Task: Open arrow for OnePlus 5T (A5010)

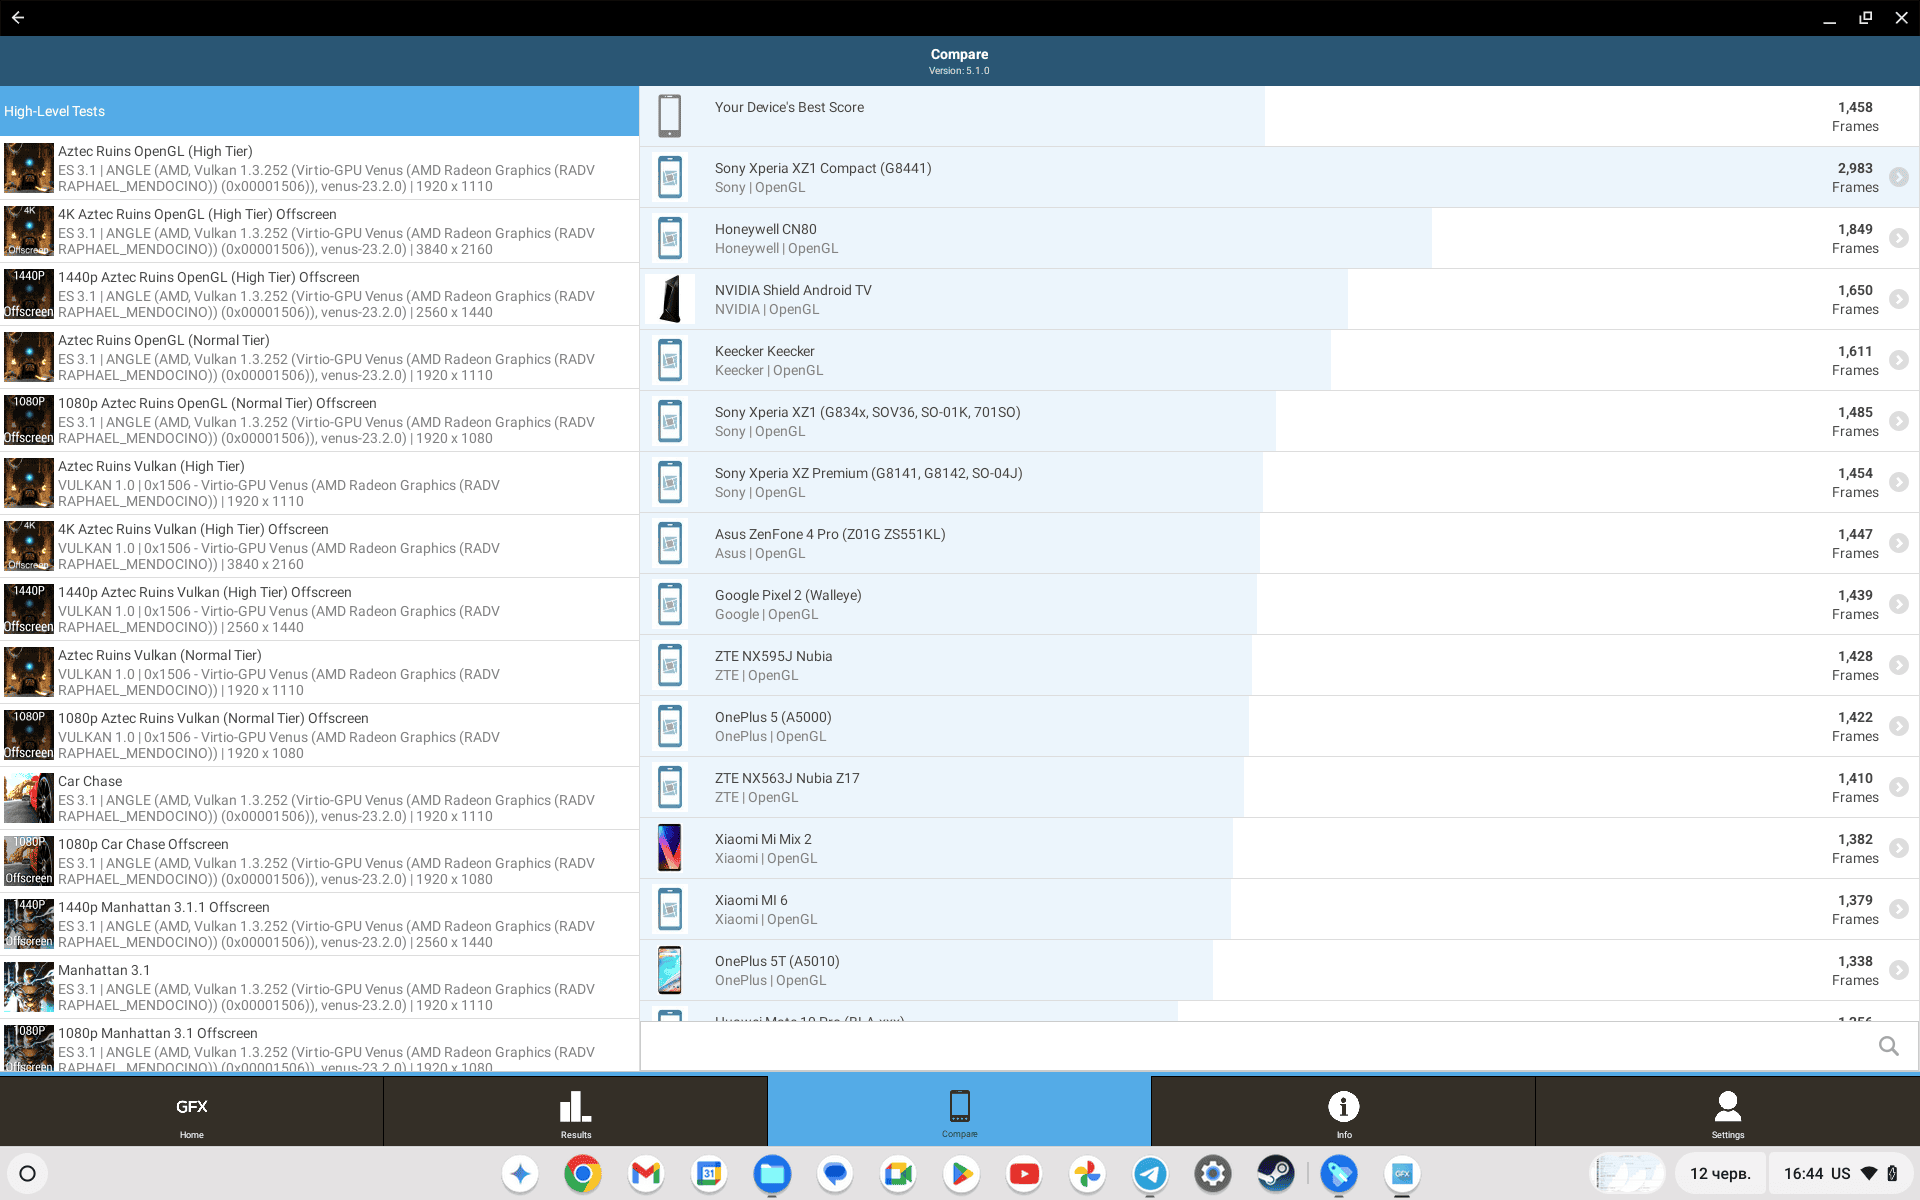Action: point(1898,970)
